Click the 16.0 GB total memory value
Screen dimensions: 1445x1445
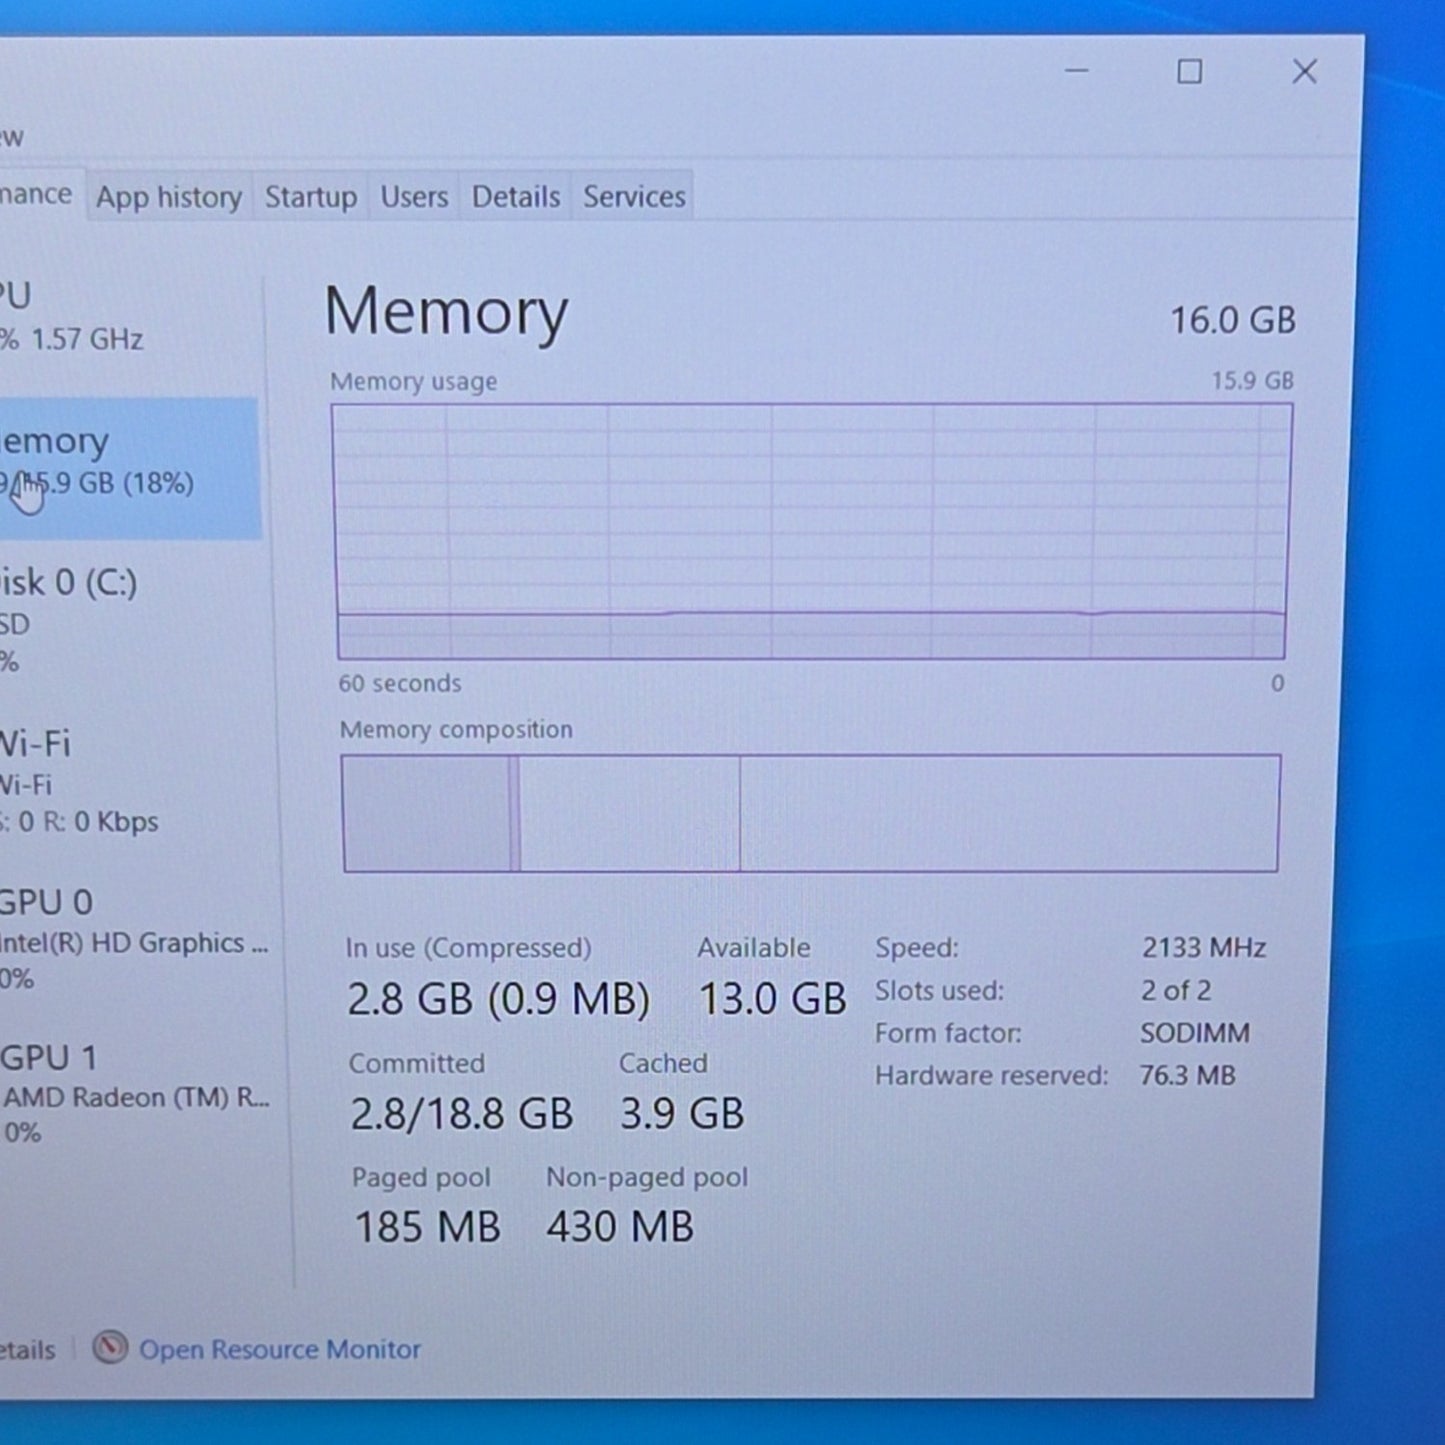click(1233, 320)
